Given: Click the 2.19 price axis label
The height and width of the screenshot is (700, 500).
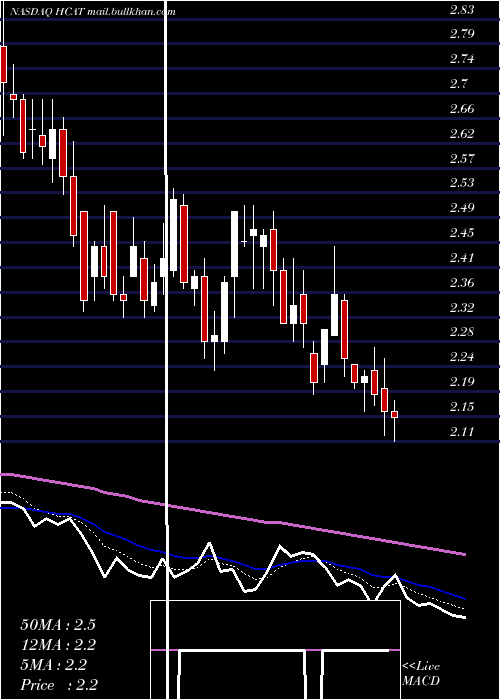Looking at the screenshot, I should 461,382.
